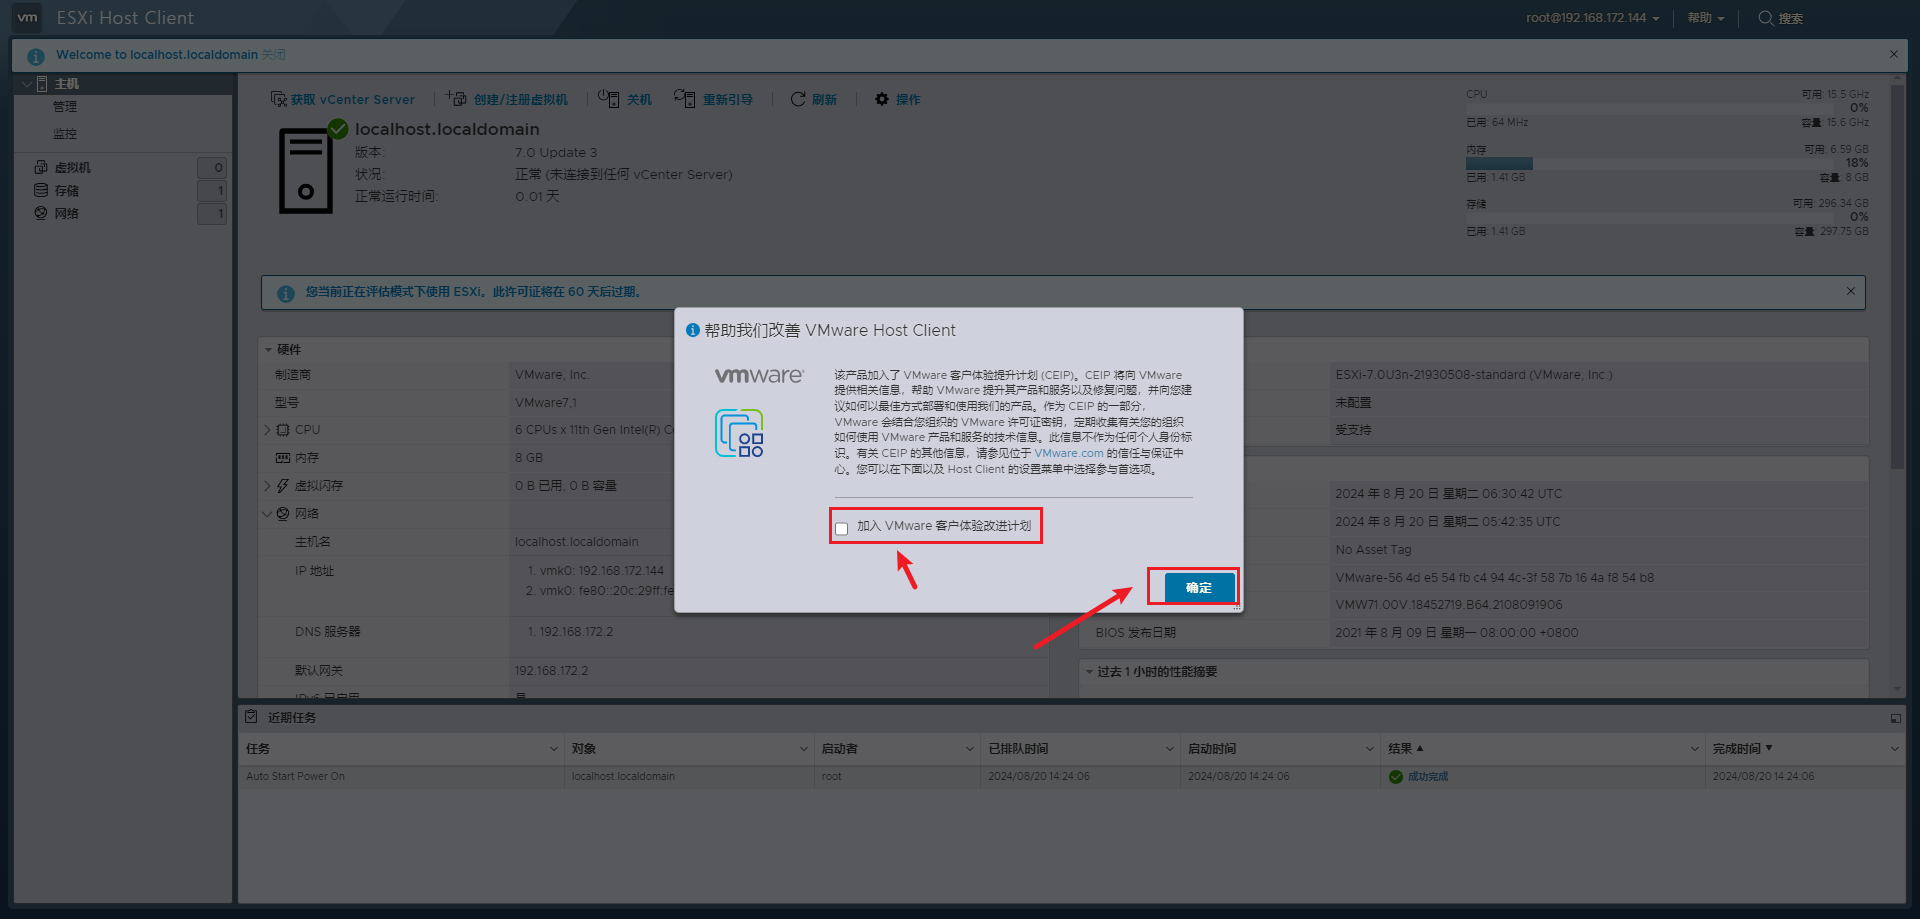The width and height of the screenshot is (1920, 919).
Task: Confirm the dialog with the 确定 button
Action: pos(1198,588)
